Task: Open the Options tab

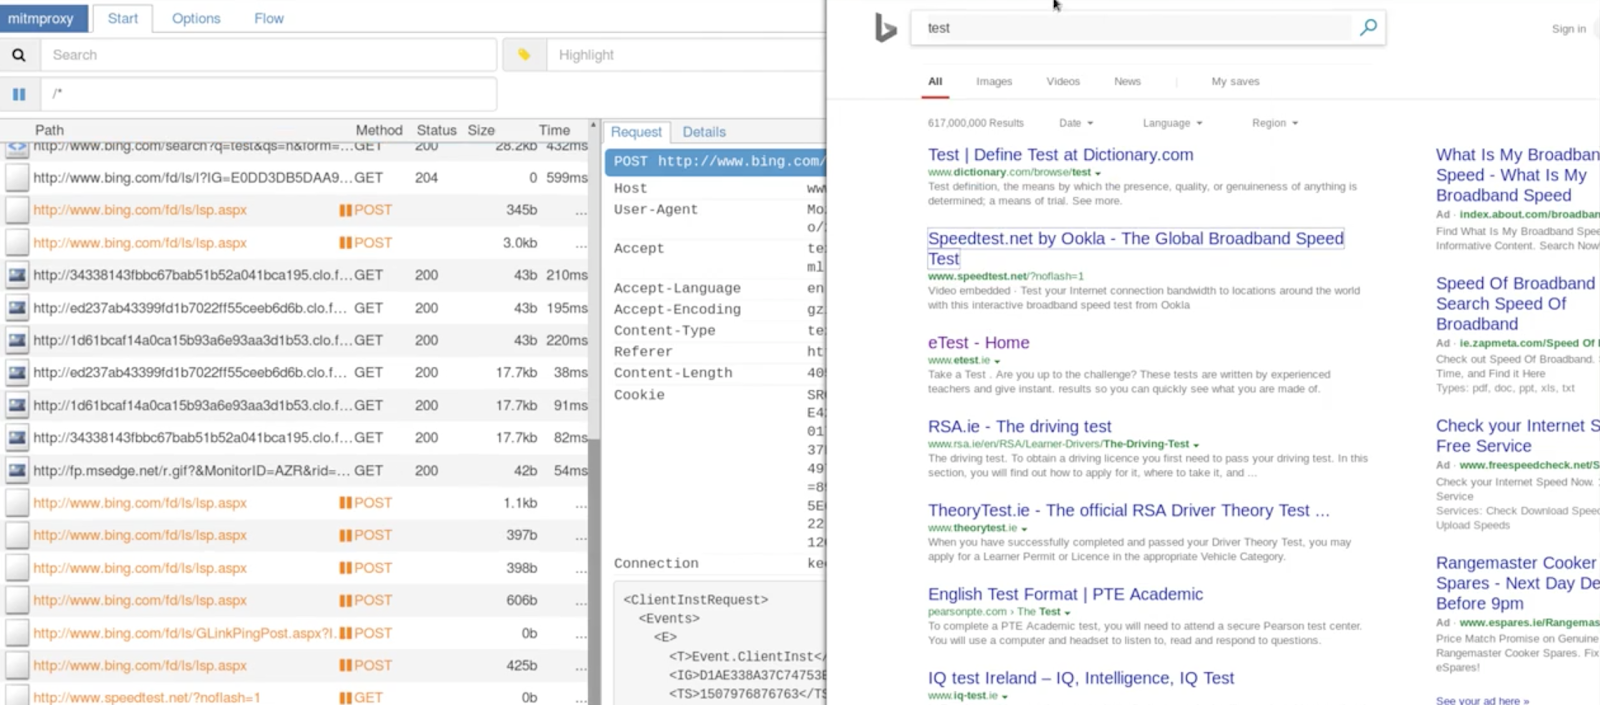Action: point(196,18)
